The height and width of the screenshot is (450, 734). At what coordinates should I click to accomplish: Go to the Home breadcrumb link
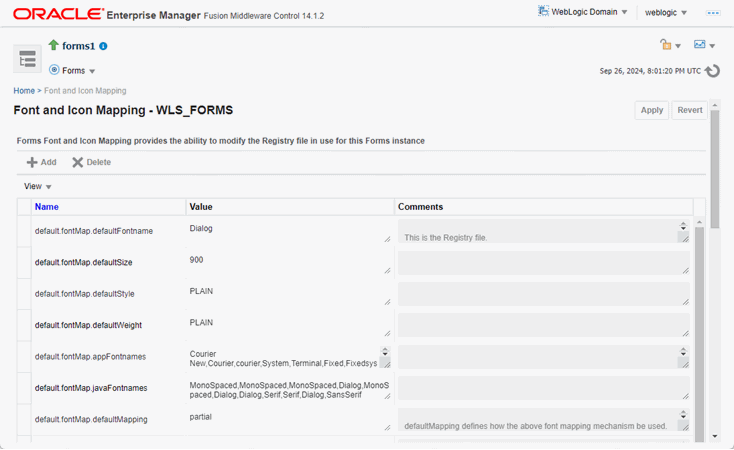click(24, 90)
